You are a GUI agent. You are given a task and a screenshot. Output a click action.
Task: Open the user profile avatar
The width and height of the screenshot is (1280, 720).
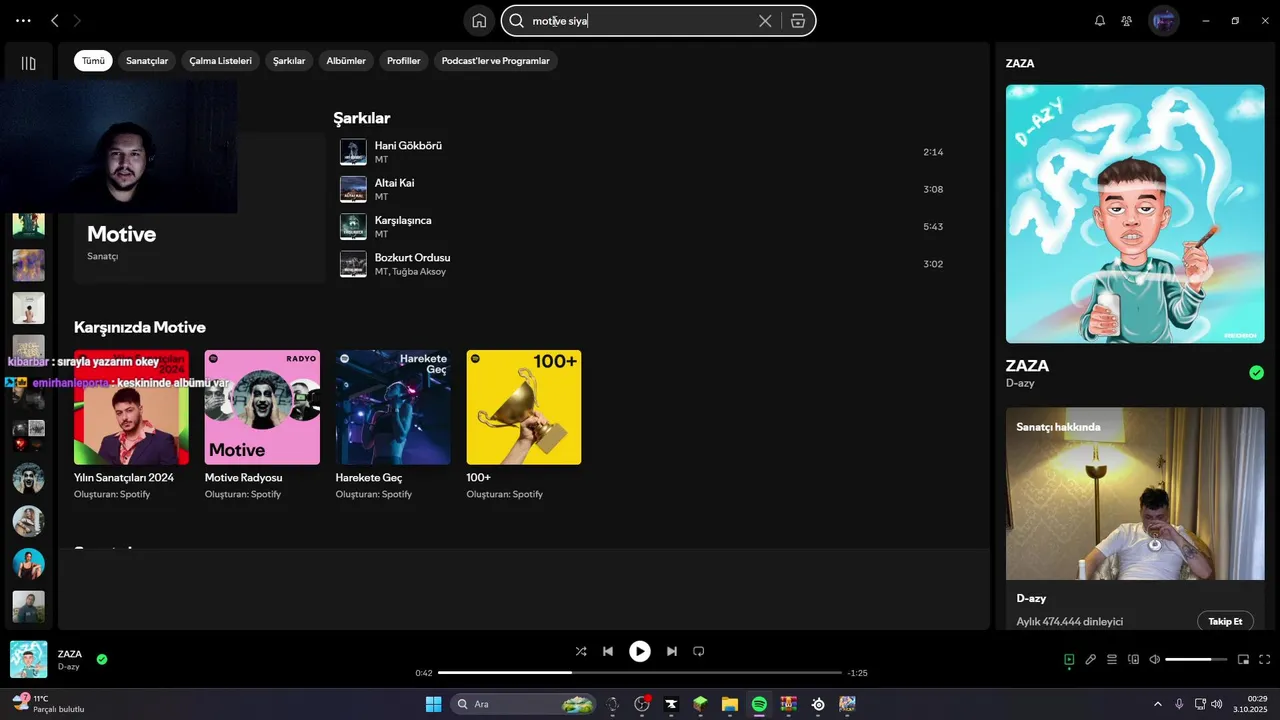pos(1164,21)
